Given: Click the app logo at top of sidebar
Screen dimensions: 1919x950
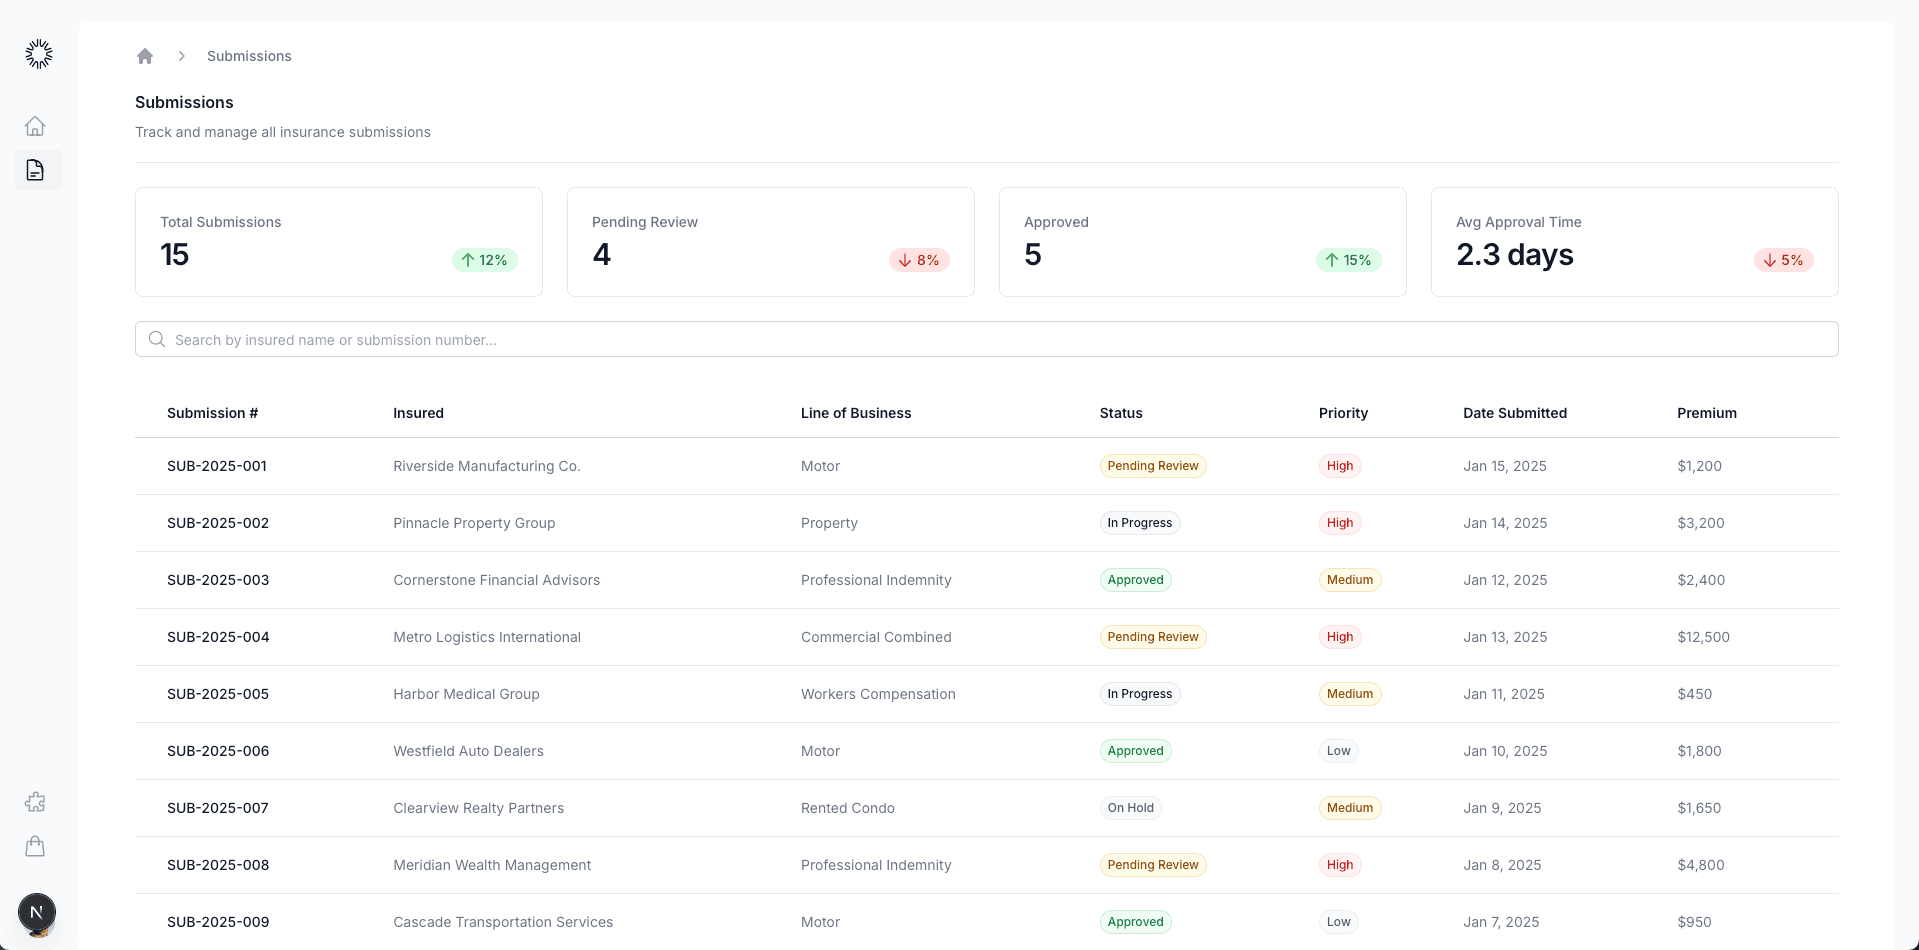Looking at the screenshot, I should tap(38, 53).
